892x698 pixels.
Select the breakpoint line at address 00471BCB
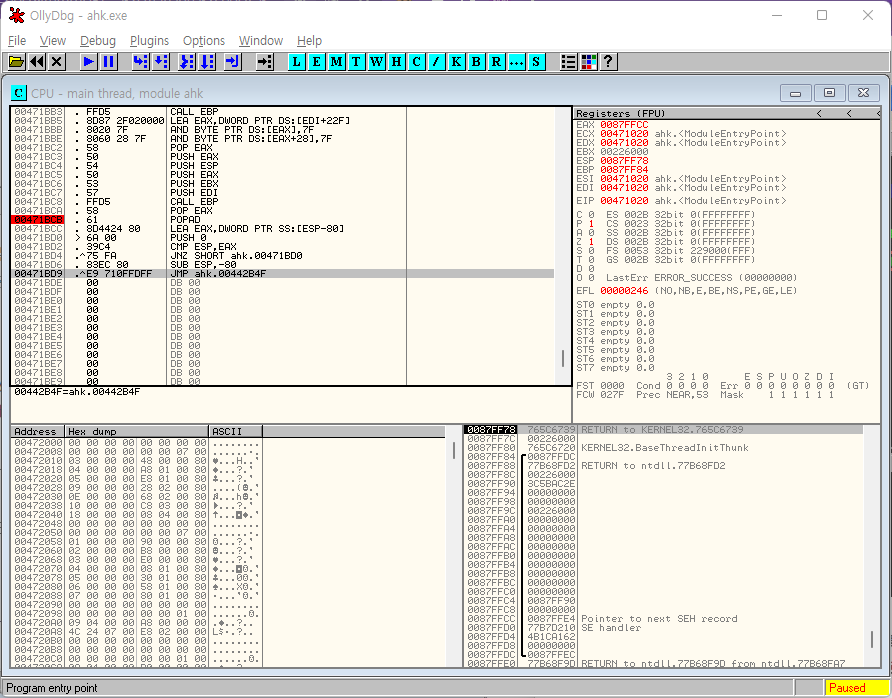[282, 220]
